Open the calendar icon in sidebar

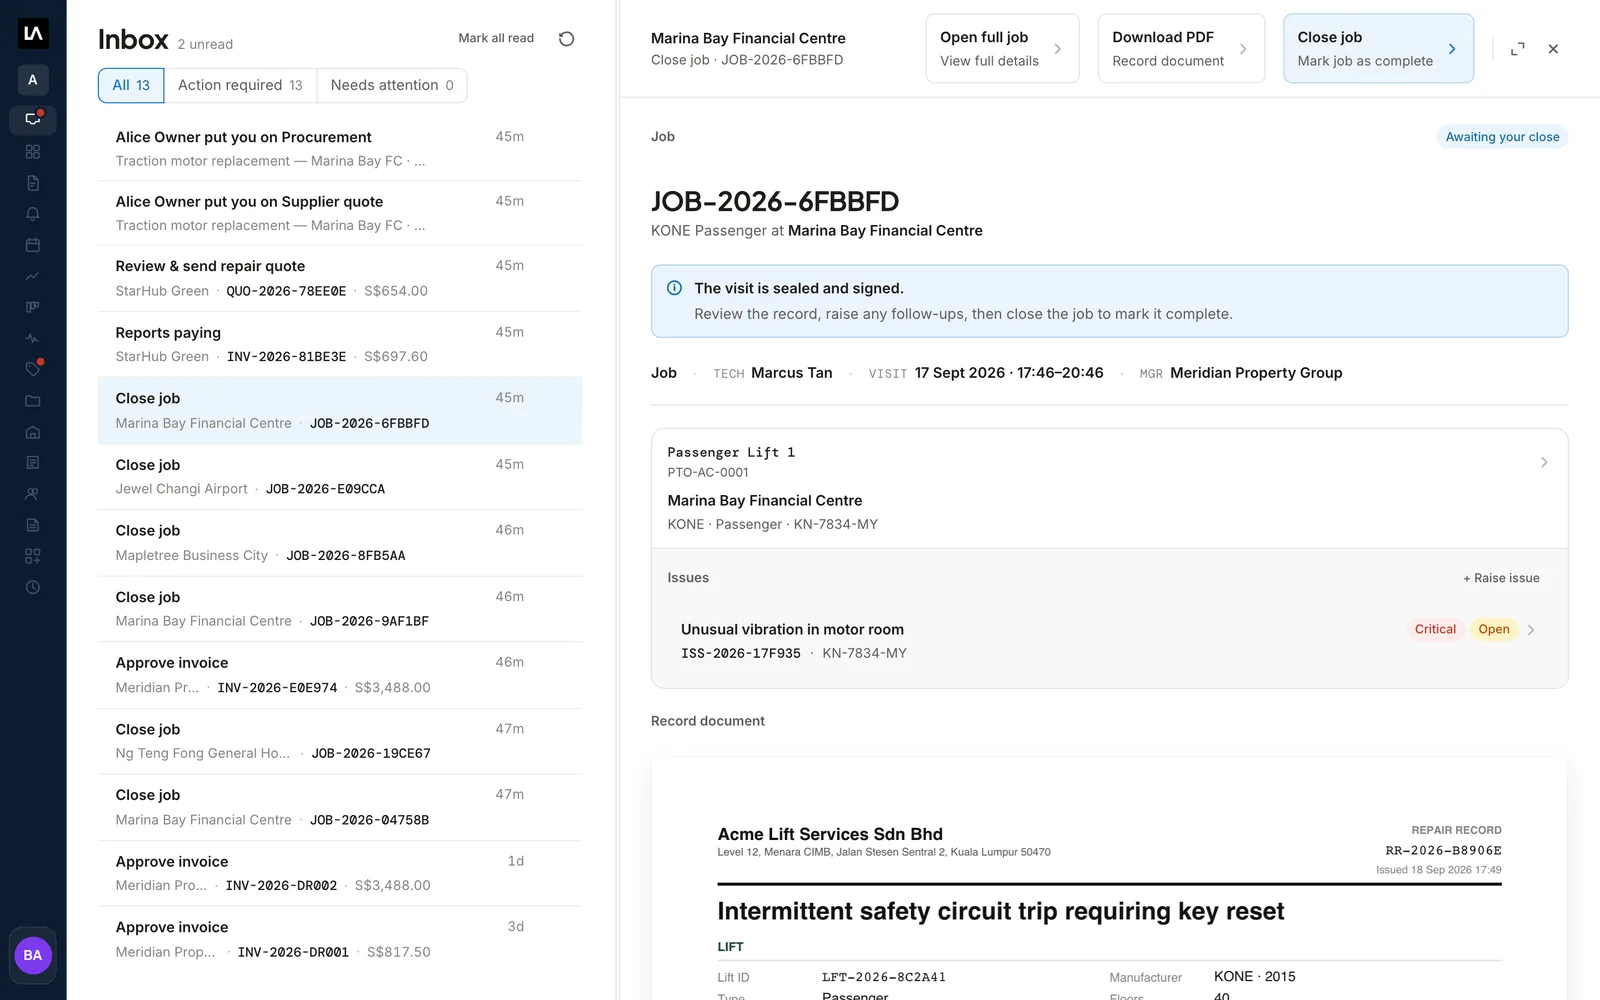tap(33, 245)
